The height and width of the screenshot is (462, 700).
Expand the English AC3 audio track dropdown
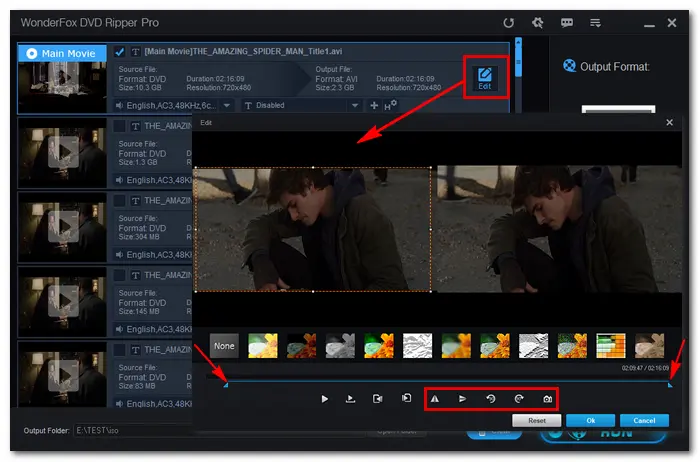pos(227,106)
